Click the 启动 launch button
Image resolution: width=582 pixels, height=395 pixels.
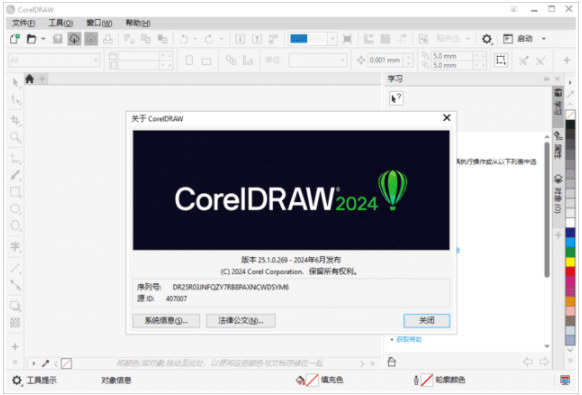click(519, 39)
